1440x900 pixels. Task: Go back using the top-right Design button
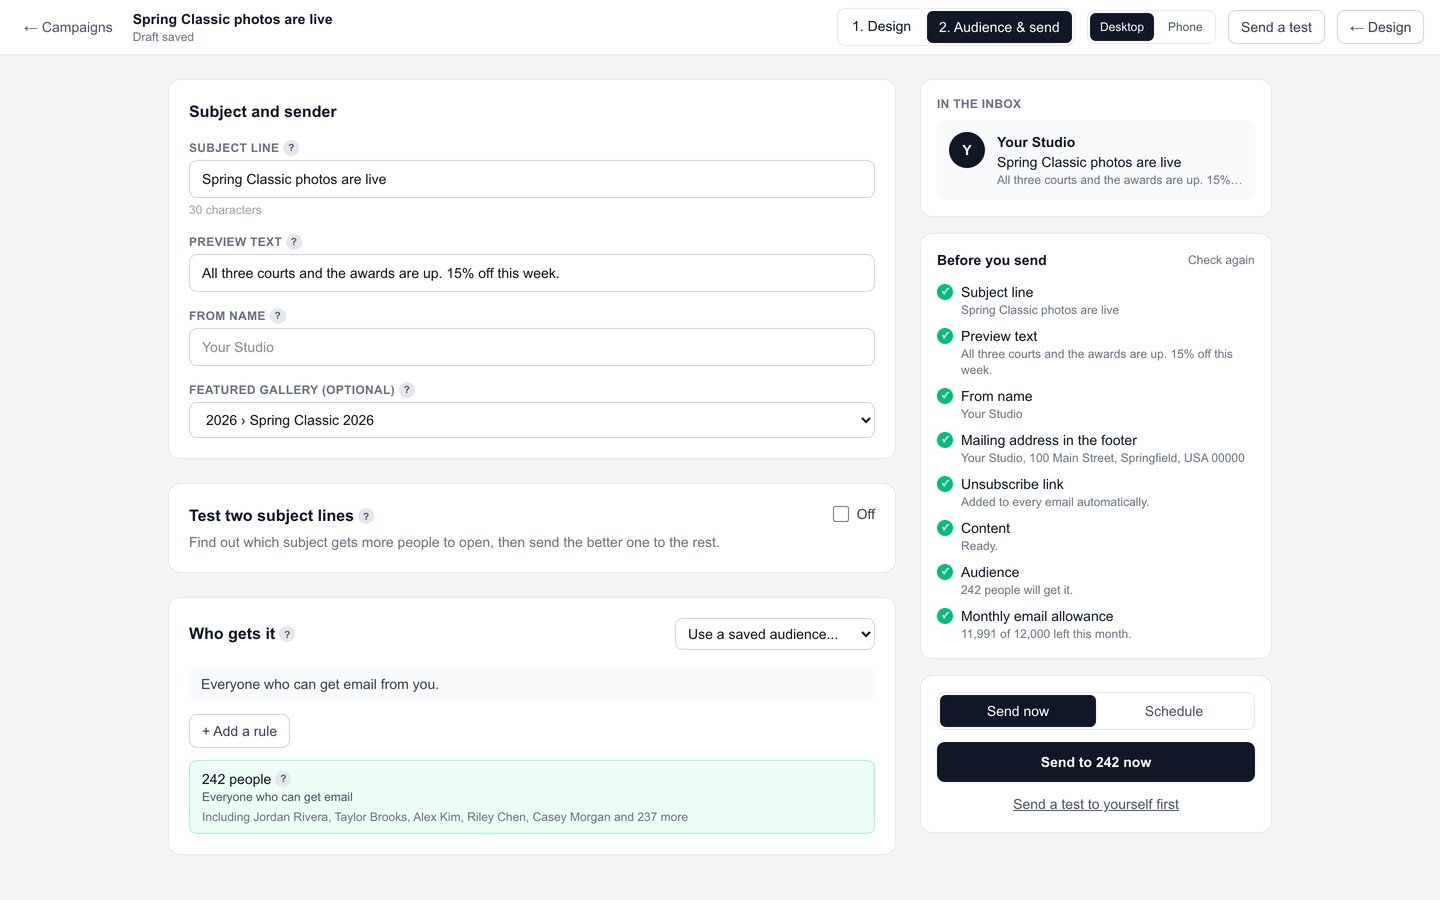click(x=1380, y=27)
